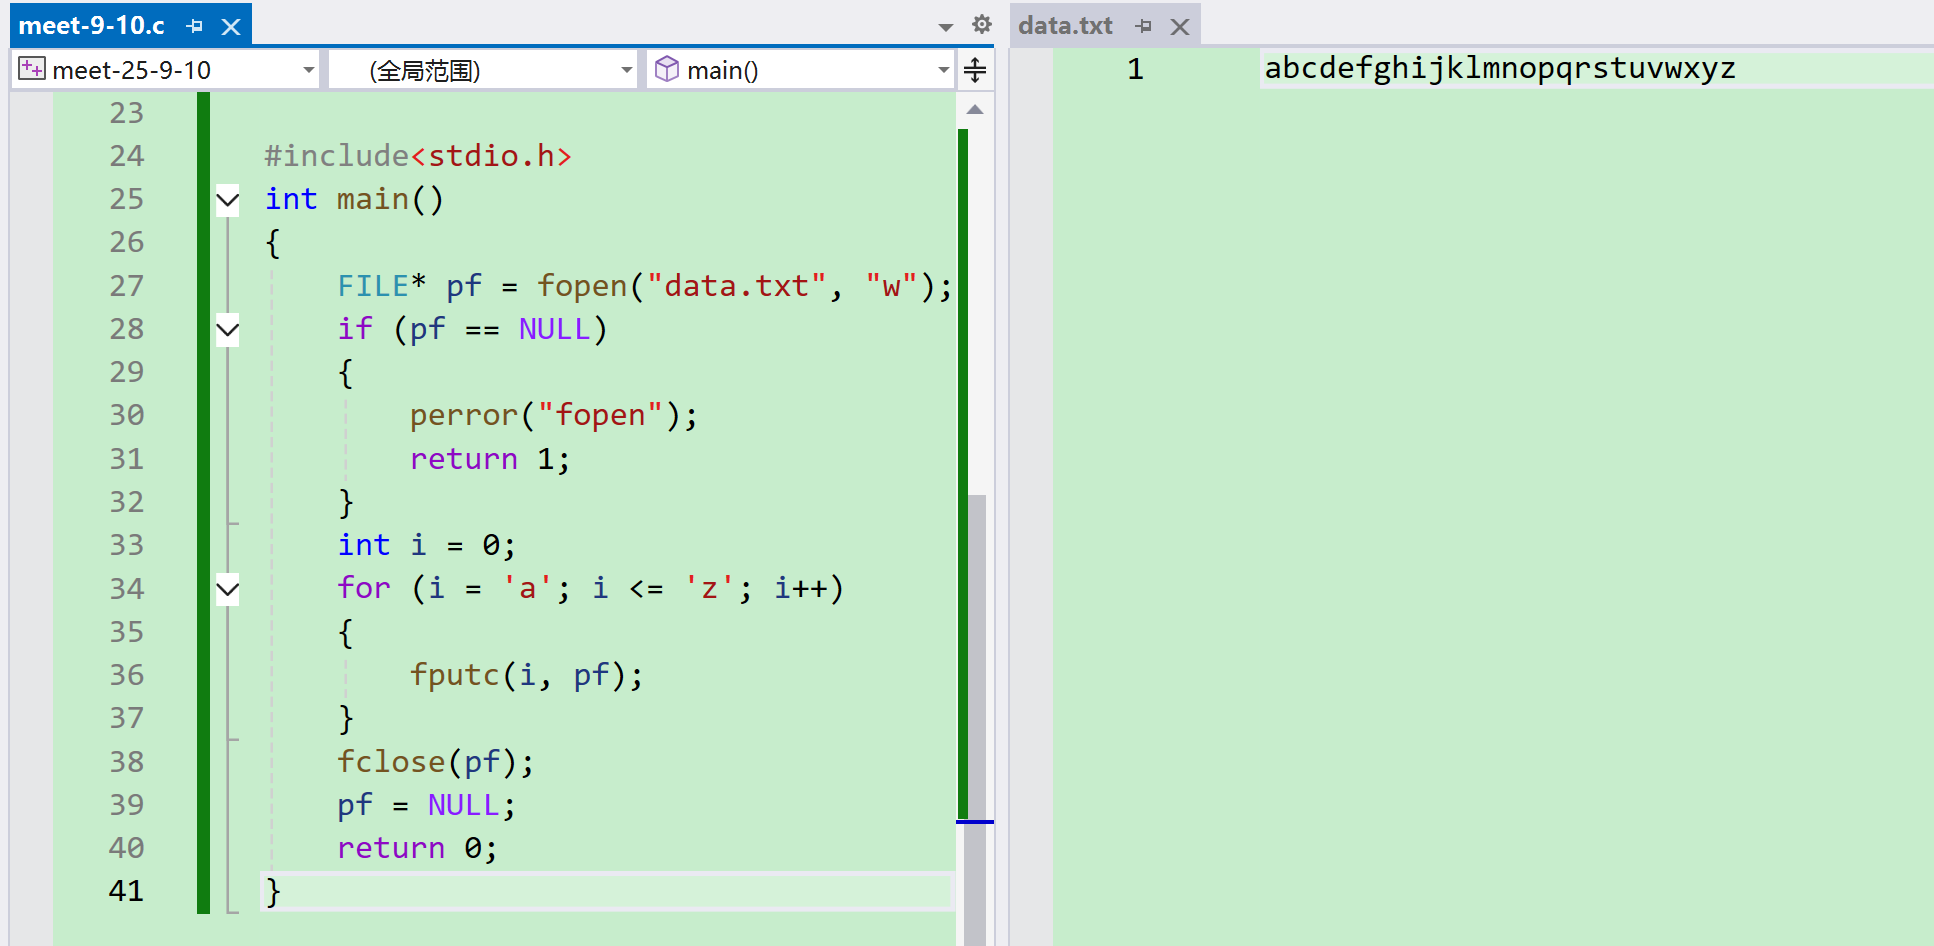Click fclose(pf); on line 38
This screenshot has height=946, width=1934.
pos(435,762)
